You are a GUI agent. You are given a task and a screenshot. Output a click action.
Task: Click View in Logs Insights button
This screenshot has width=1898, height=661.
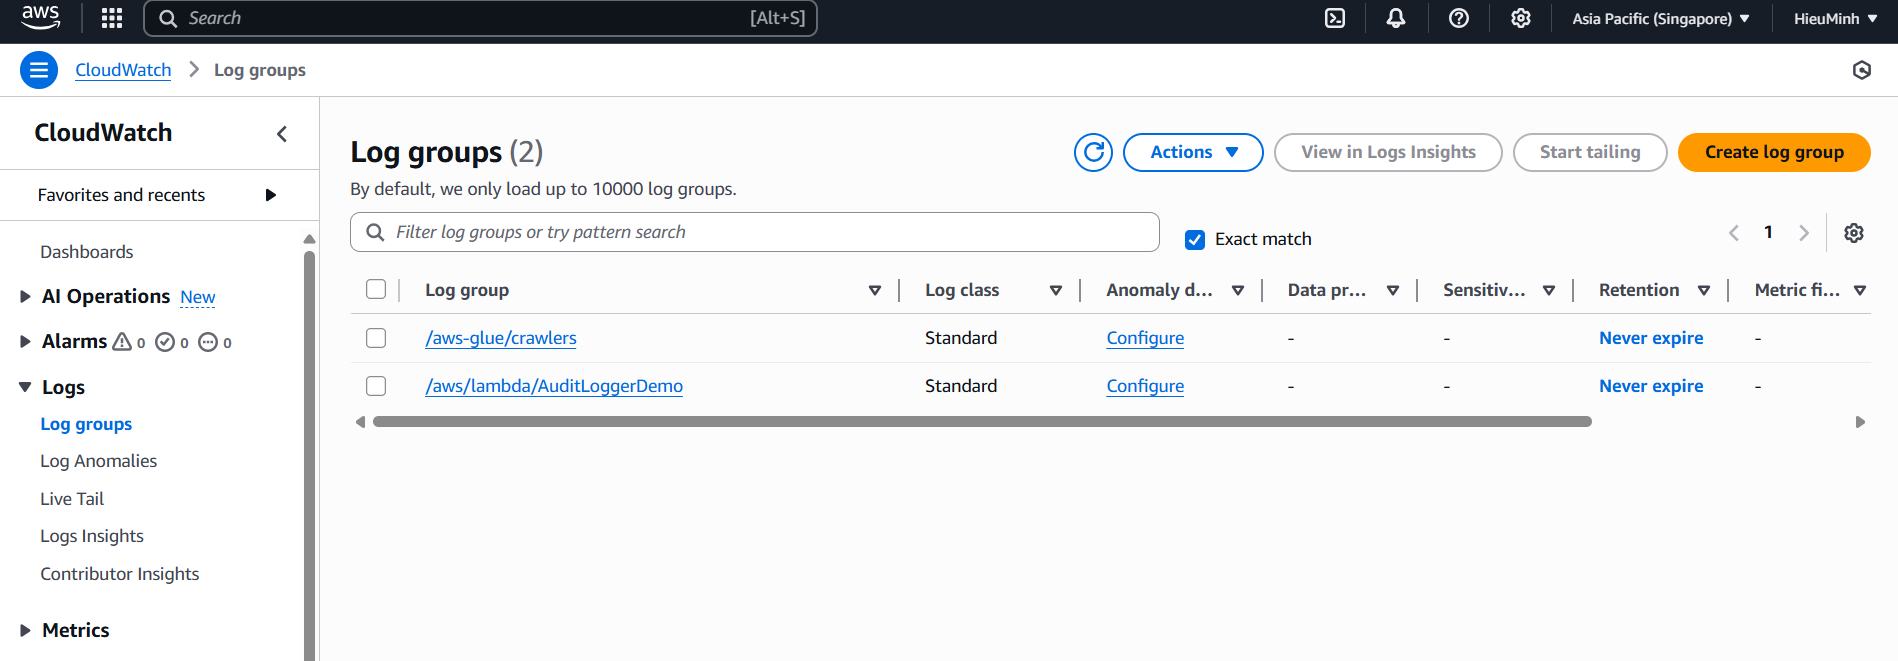tap(1388, 152)
